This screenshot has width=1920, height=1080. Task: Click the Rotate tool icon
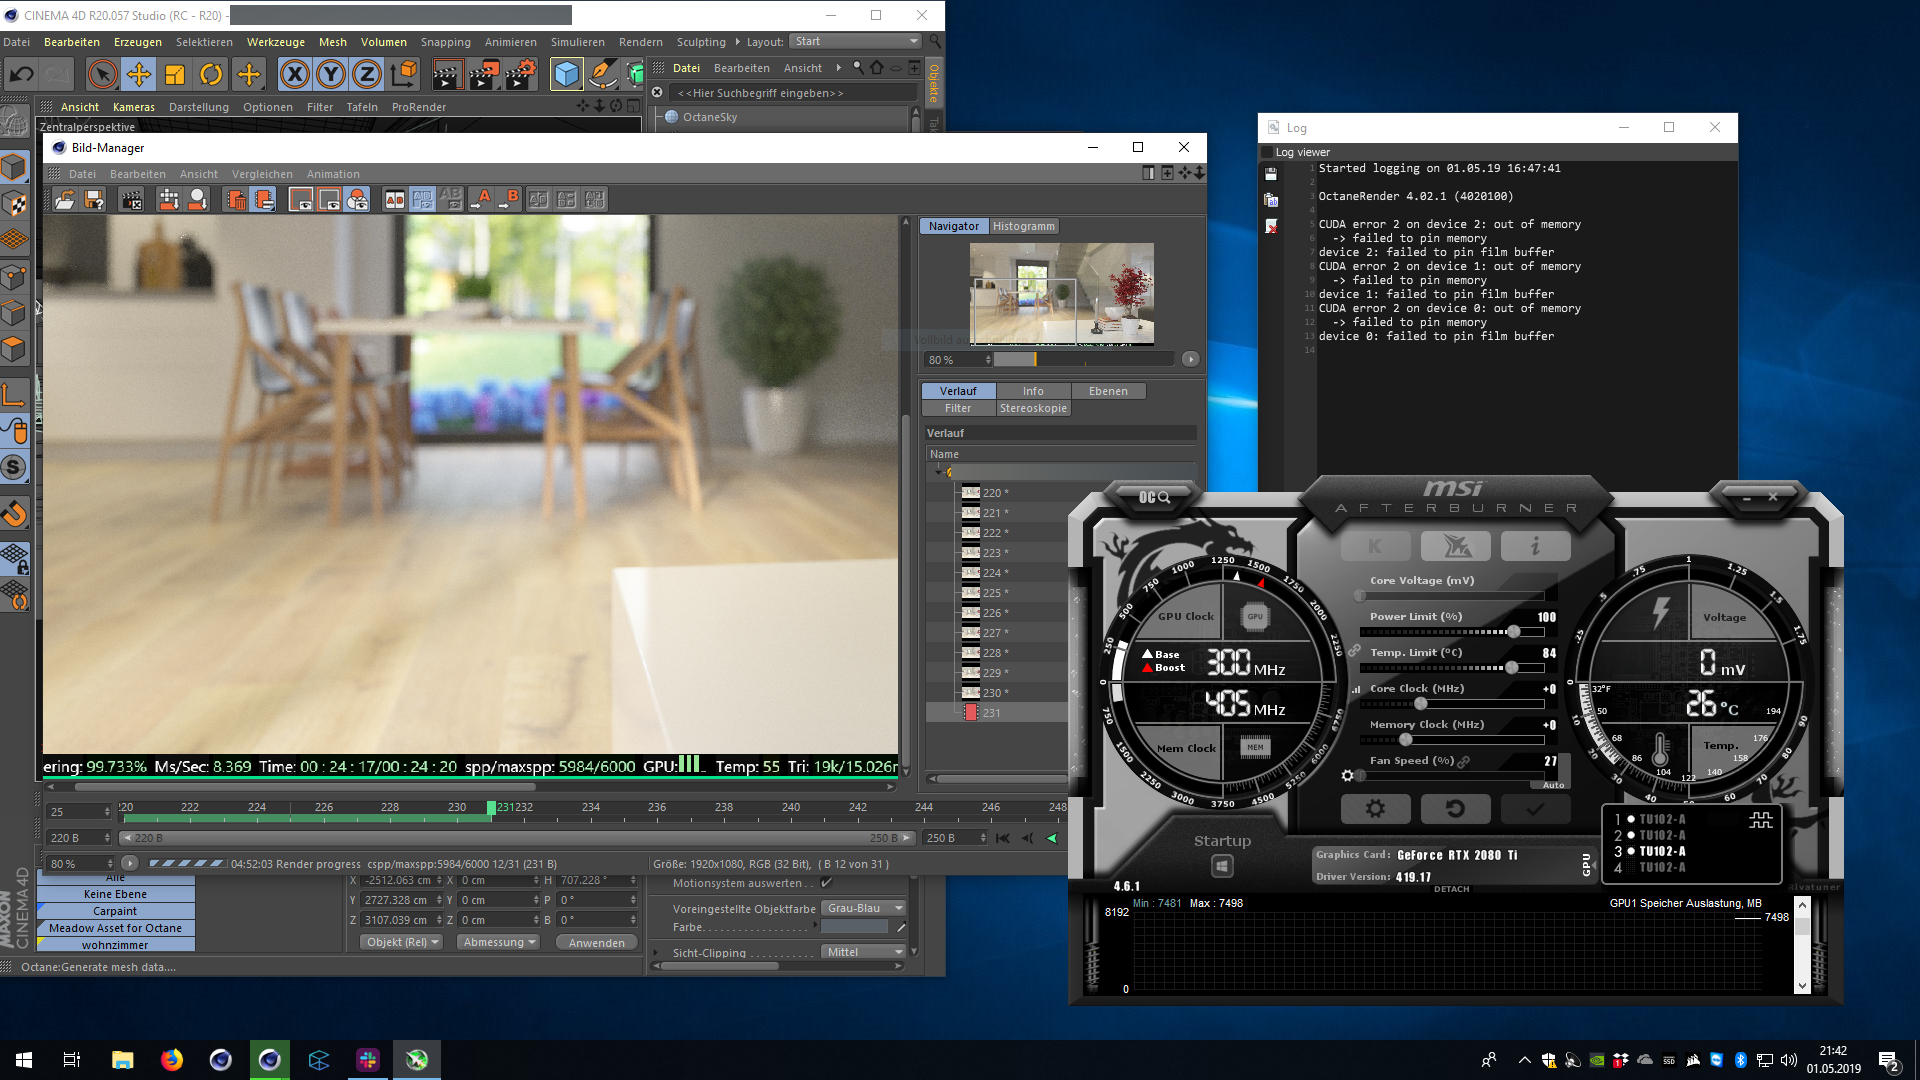click(211, 74)
